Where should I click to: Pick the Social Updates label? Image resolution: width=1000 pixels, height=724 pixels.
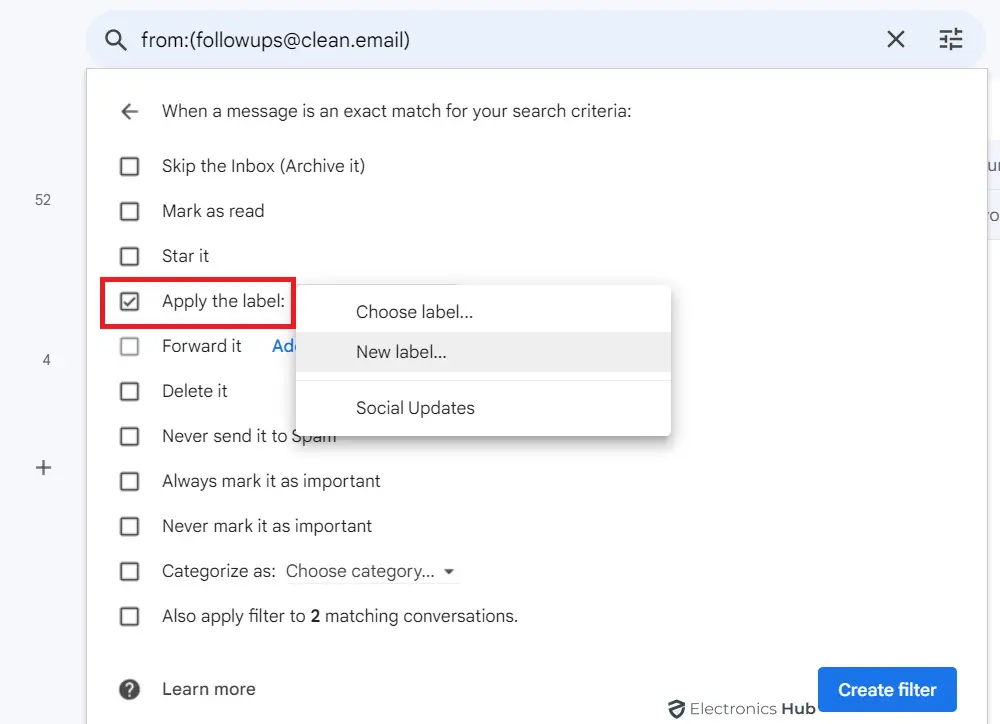click(x=415, y=408)
